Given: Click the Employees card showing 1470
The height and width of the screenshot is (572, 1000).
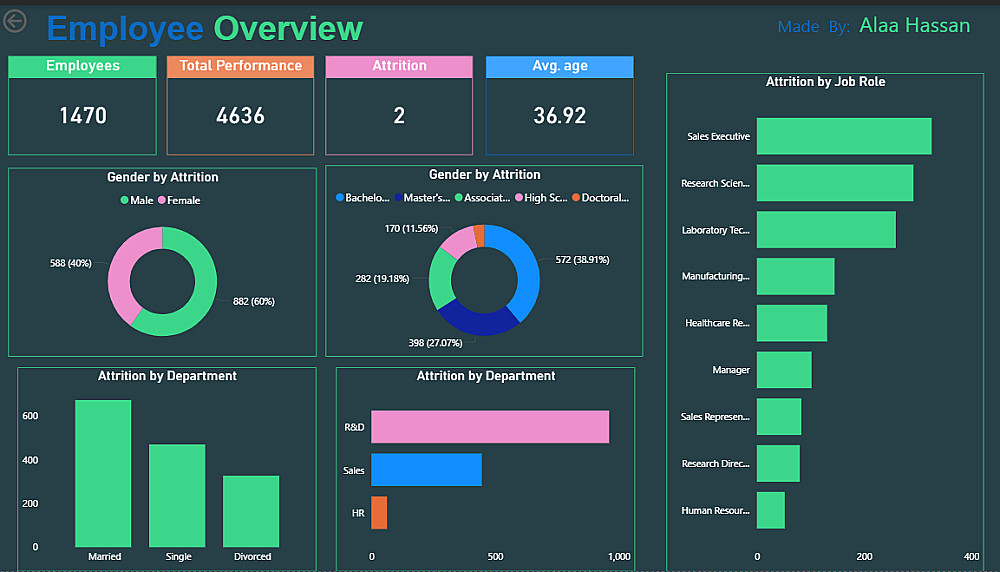Looking at the screenshot, I should click(82, 105).
